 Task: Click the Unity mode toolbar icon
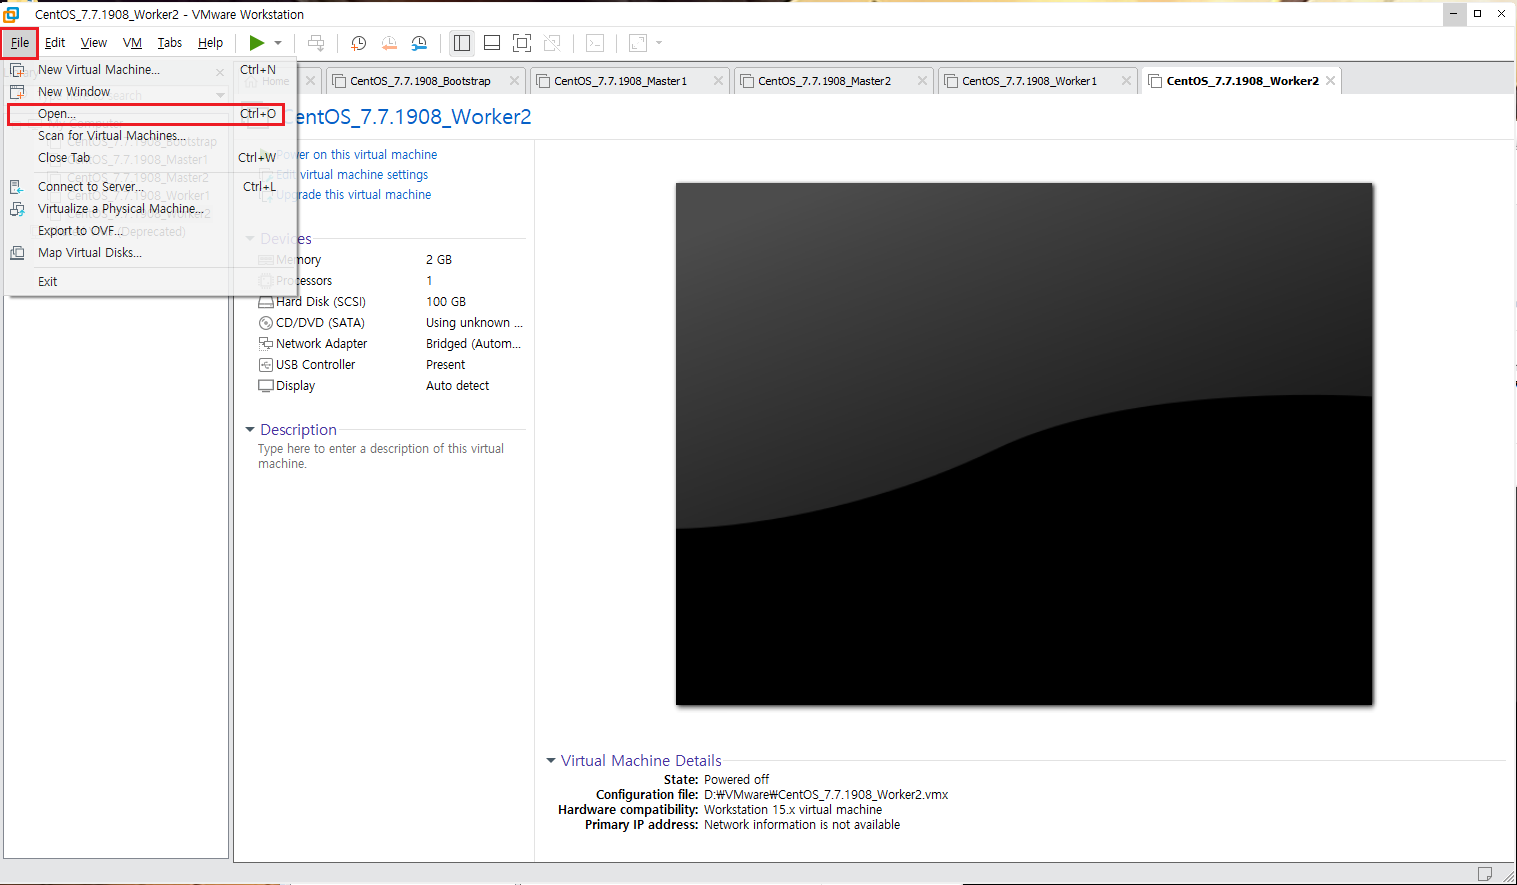click(552, 43)
